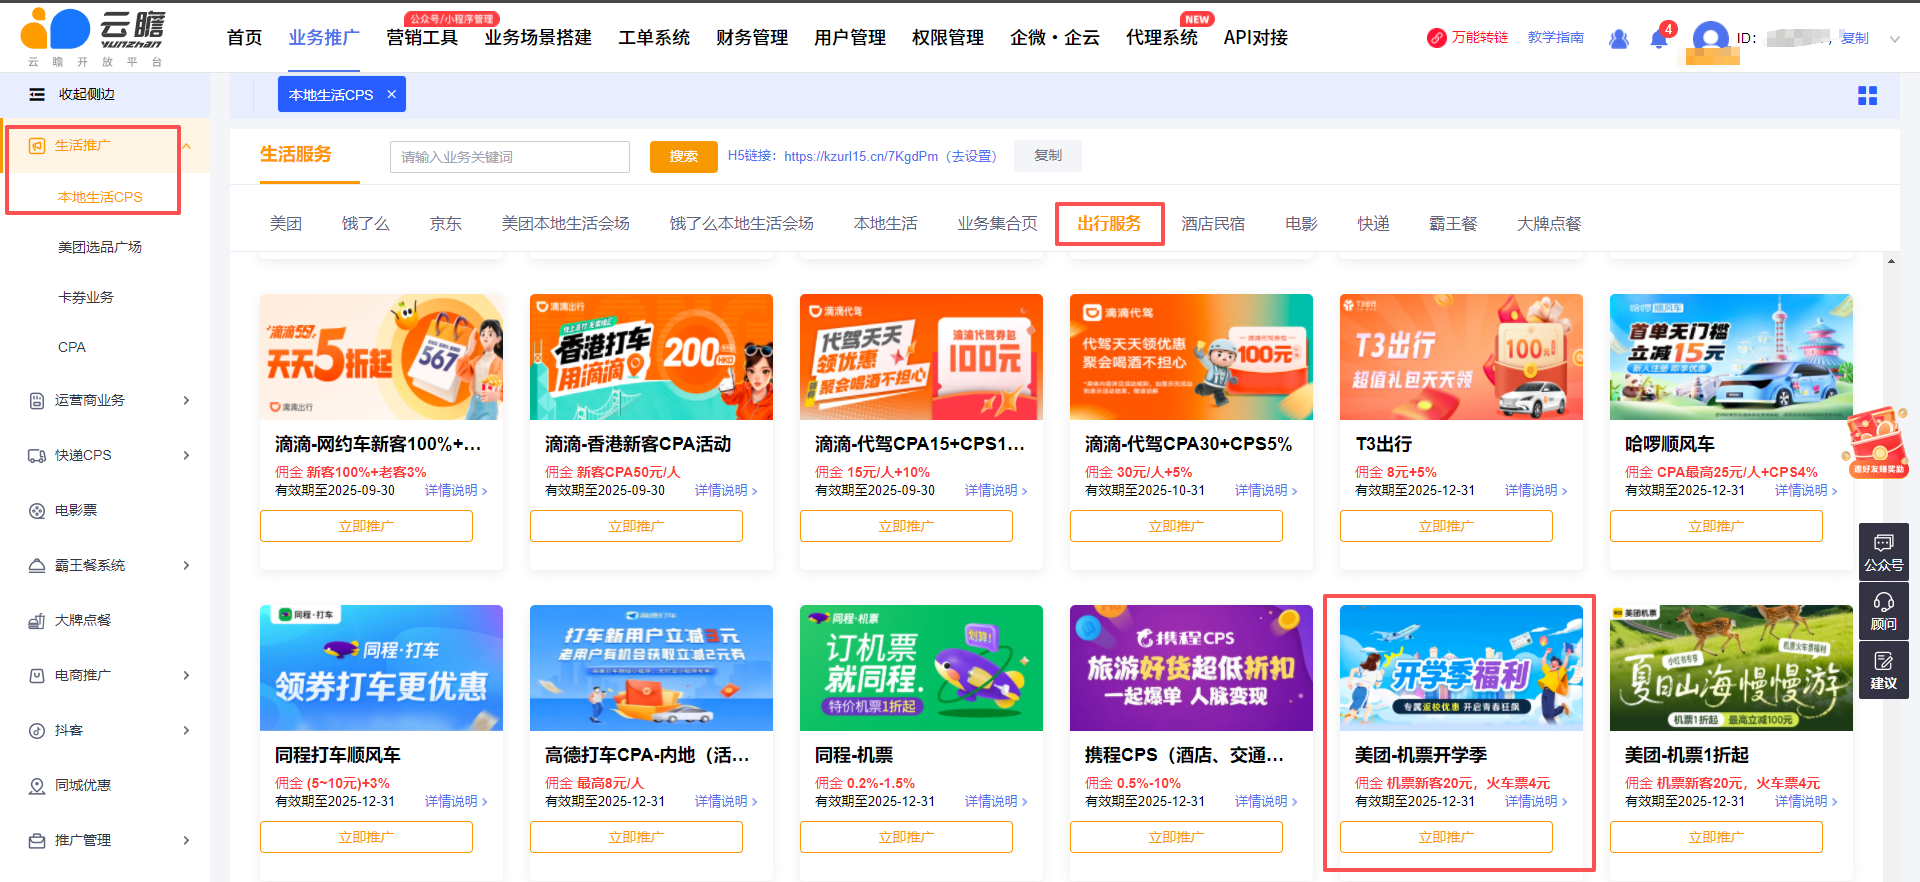1920x882 pixels.
Task: Click the 霸王餐系统 sidebar icon
Action: pos(37,565)
